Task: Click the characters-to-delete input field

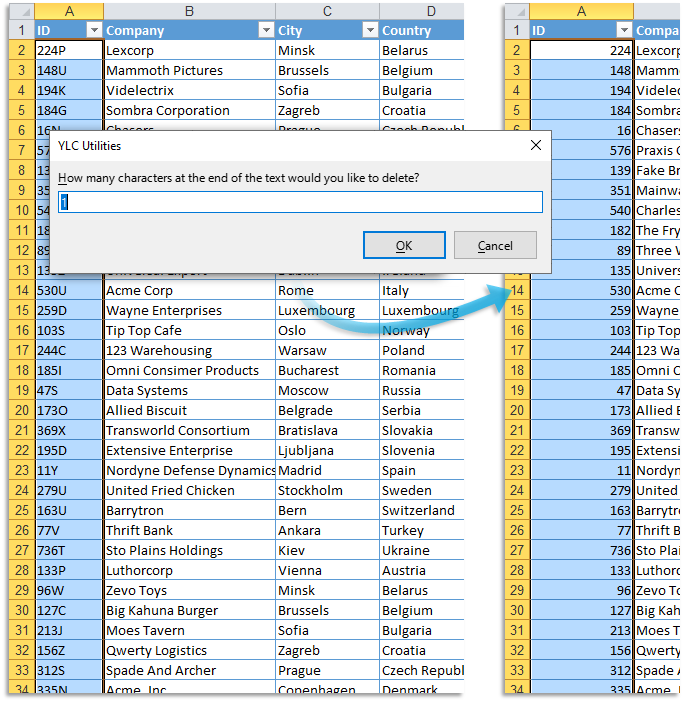Action: pos(300,202)
